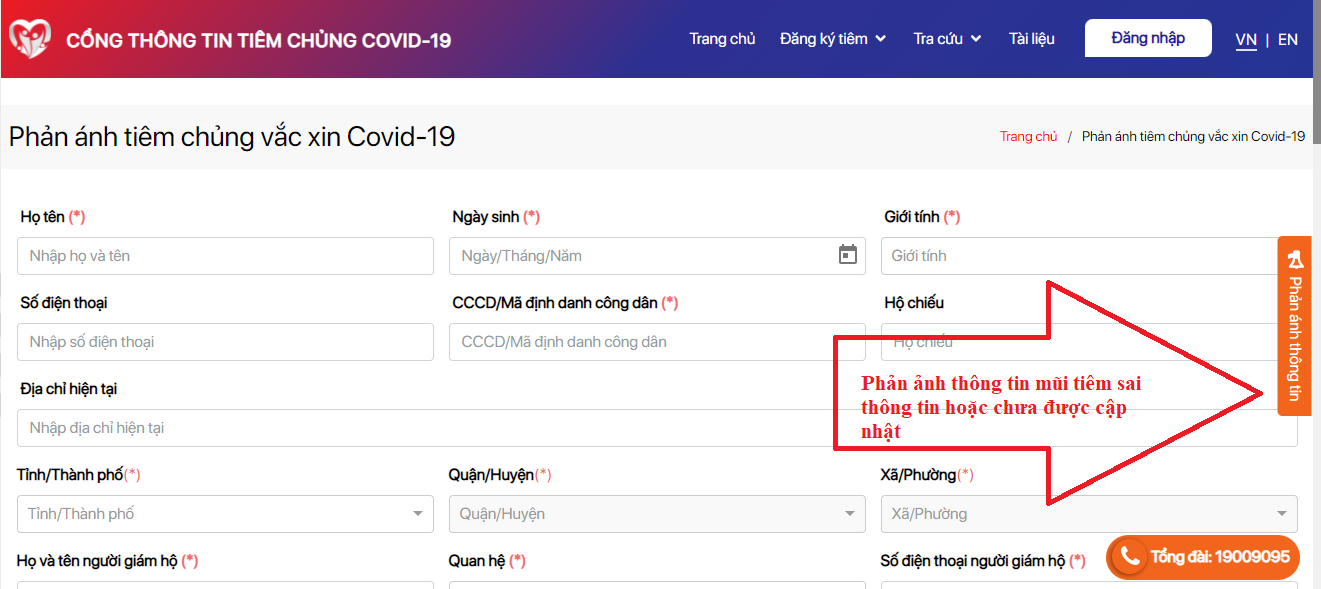Click Trang chủ in the breadcrumb
Screen dimensions: 1321x589
coord(1028,135)
